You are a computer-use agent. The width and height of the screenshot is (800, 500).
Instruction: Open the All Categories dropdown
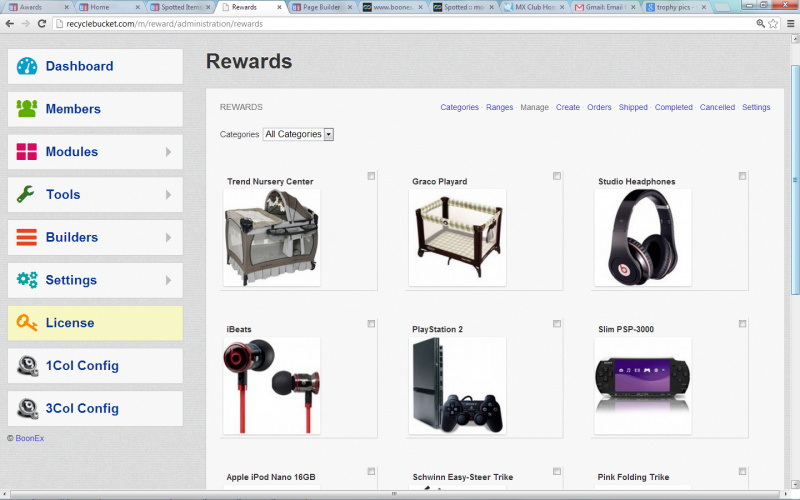(x=298, y=134)
